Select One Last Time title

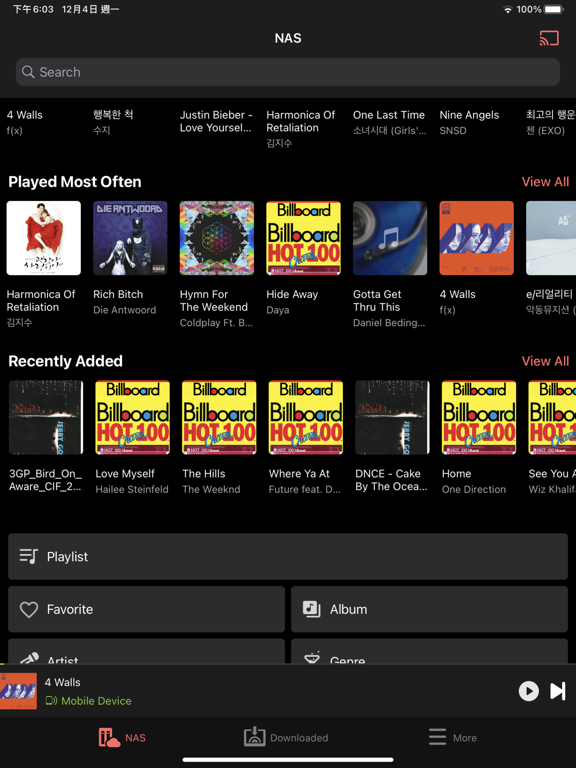(x=389, y=115)
